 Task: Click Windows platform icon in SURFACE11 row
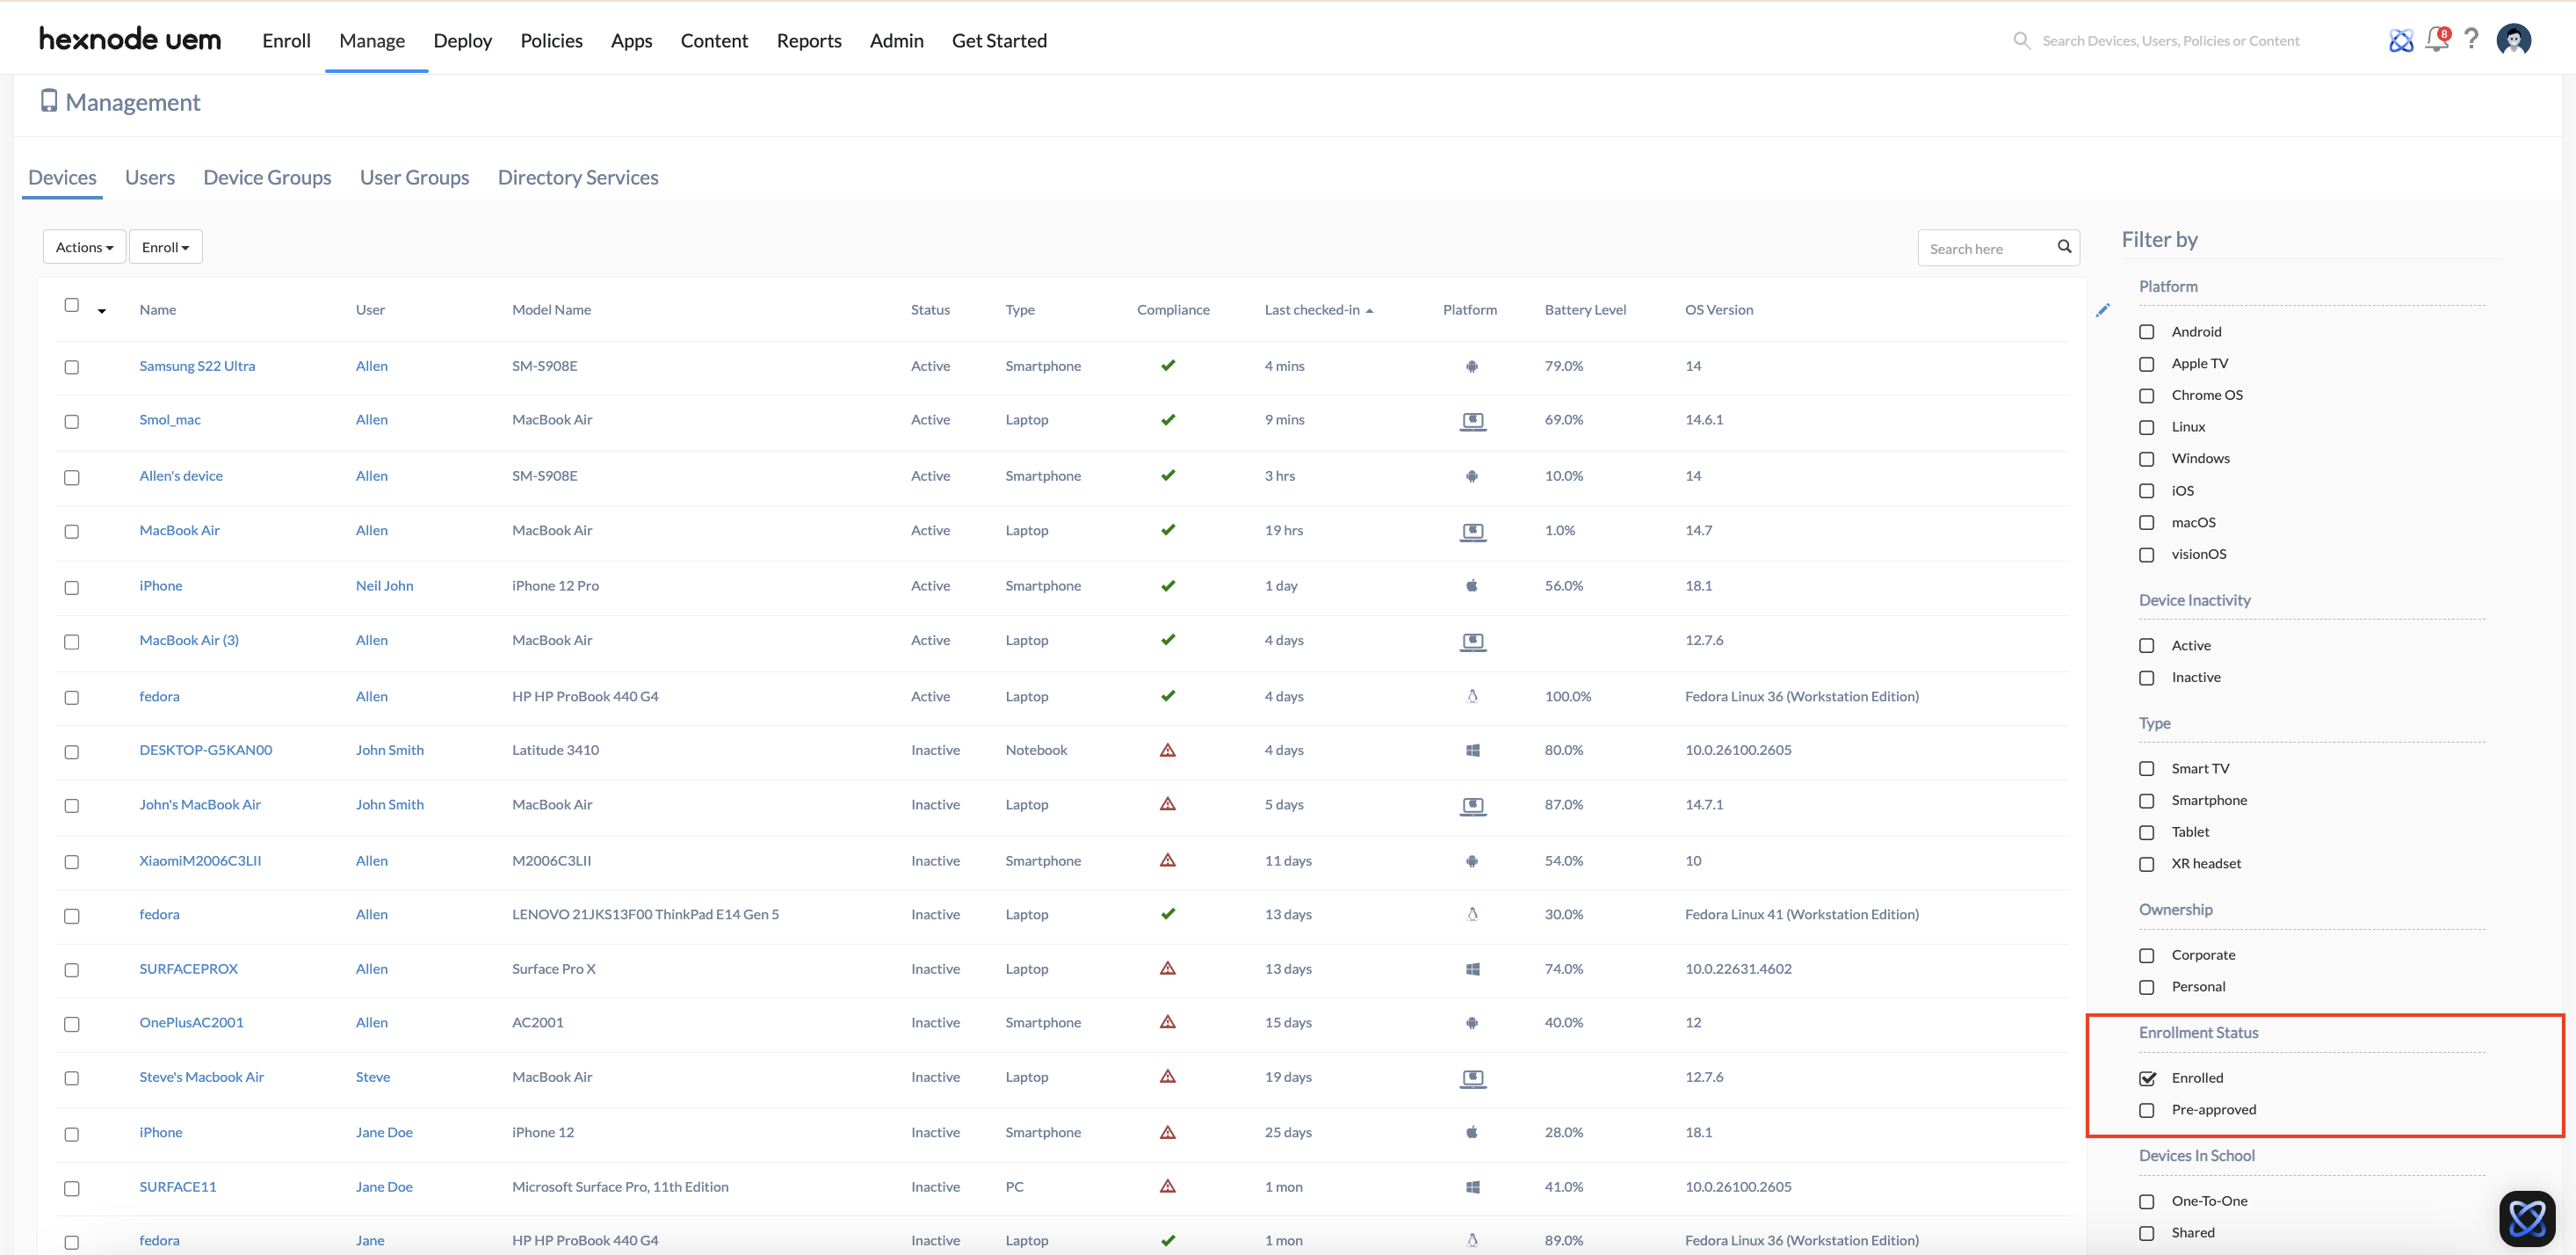[1472, 1187]
